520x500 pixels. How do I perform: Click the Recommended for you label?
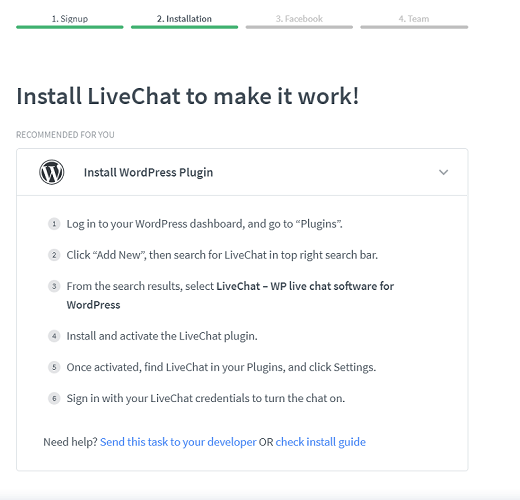[x=65, y=135]
